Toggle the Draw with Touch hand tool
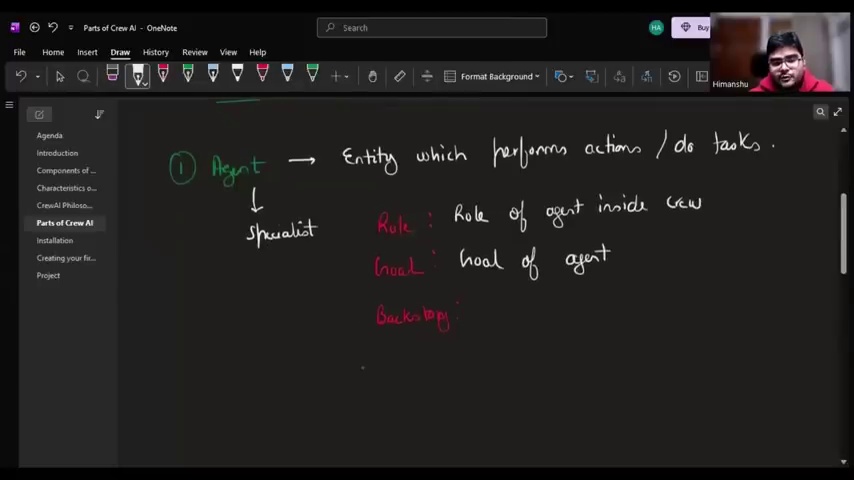Screen dimensions: 854x480 373,77
